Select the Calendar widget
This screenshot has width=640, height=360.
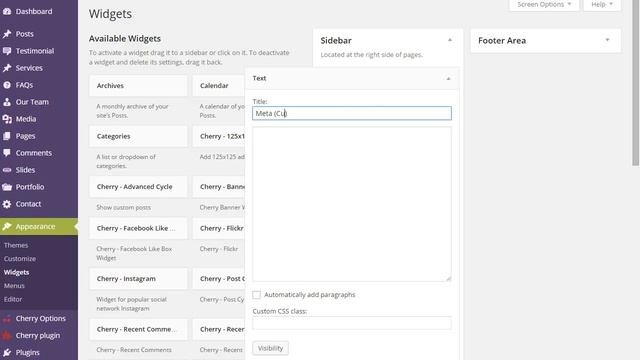pos(219,86)
